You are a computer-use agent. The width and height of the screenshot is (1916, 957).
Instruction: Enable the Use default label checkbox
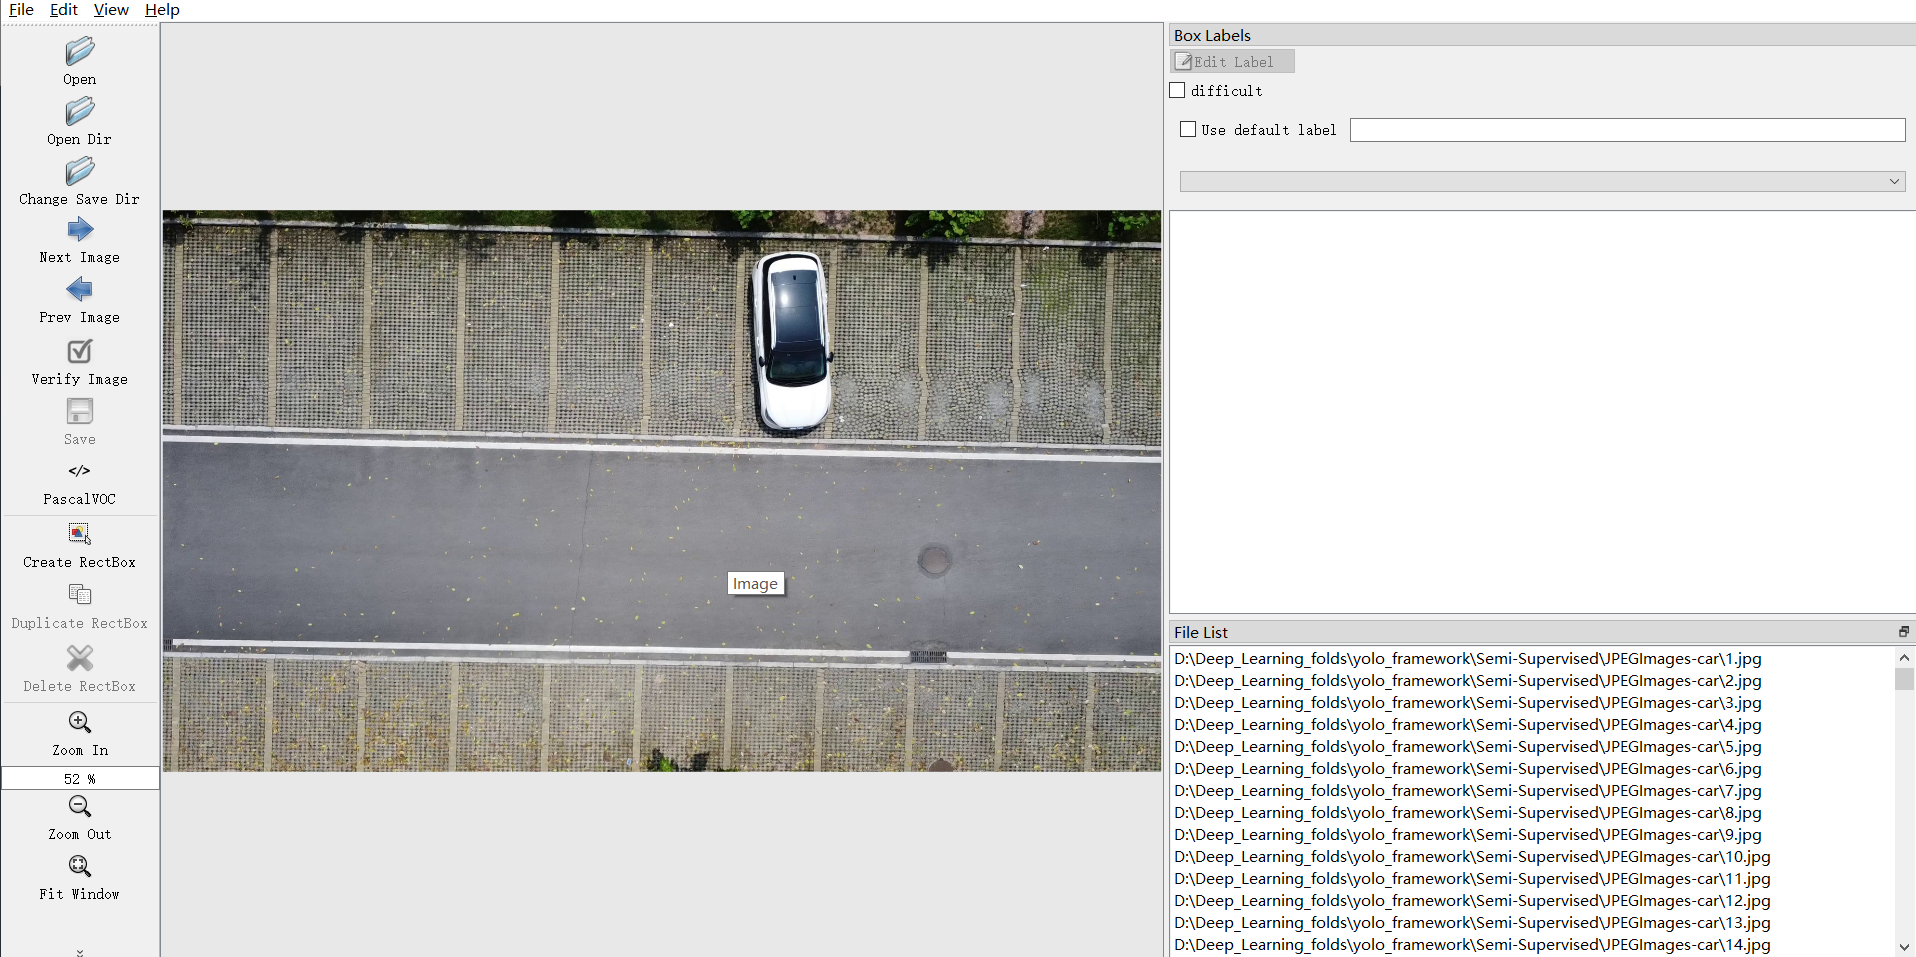[x=1188, y=130]
